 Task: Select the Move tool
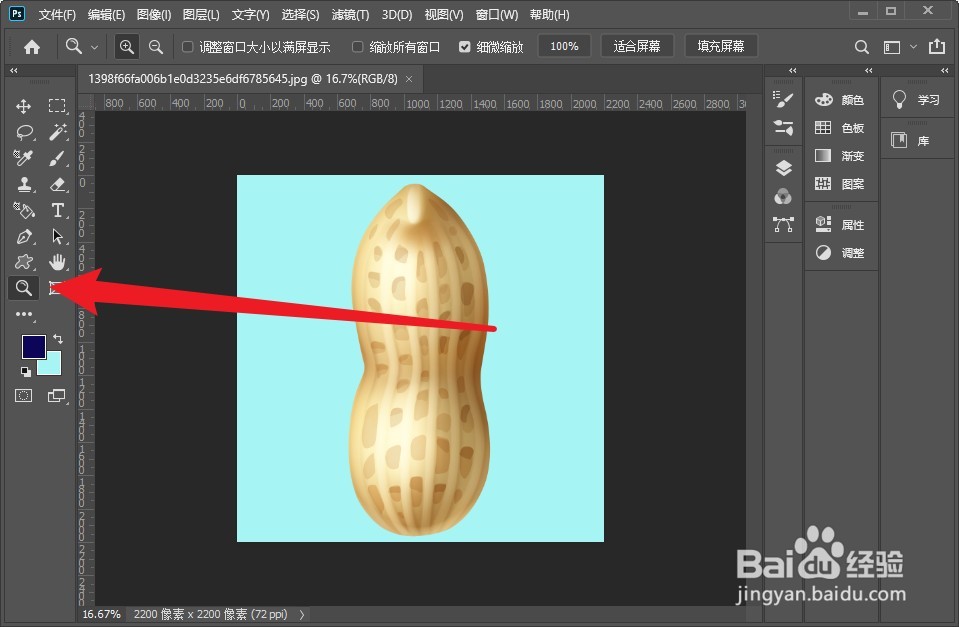point(22,105)
